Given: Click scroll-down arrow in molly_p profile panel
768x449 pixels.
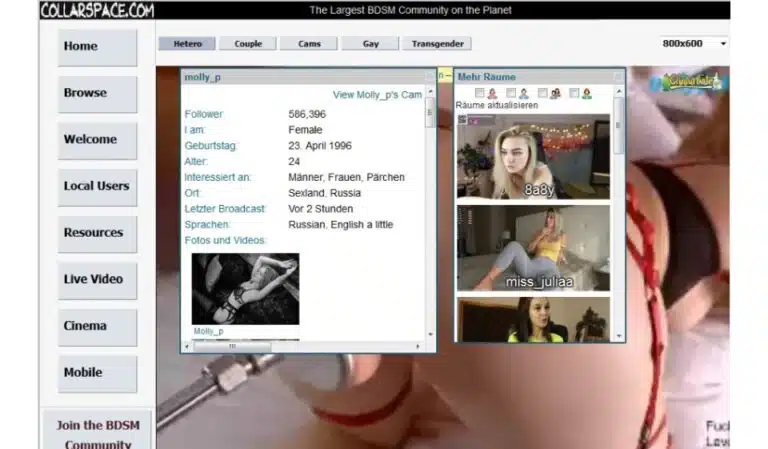Looking at the screenshot, I should [x=431, y=334].
